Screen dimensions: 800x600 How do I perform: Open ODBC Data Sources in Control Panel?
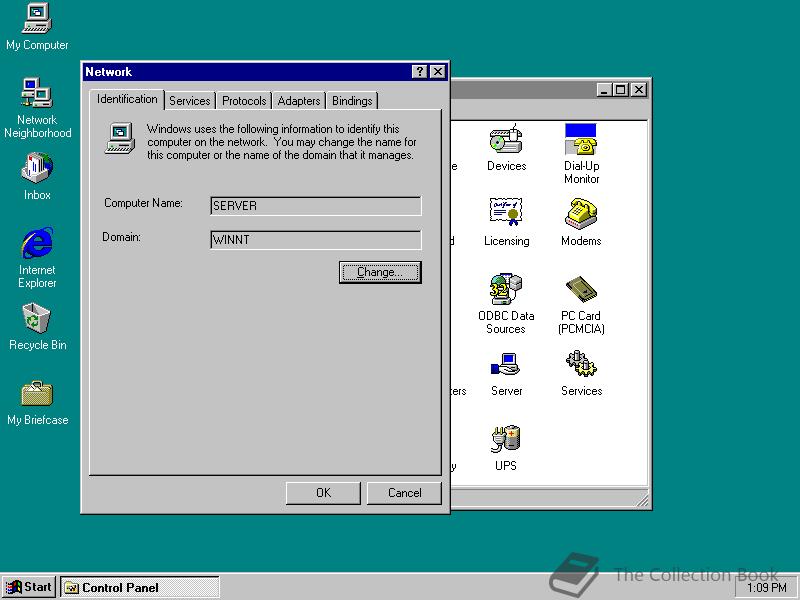(506, 304)
